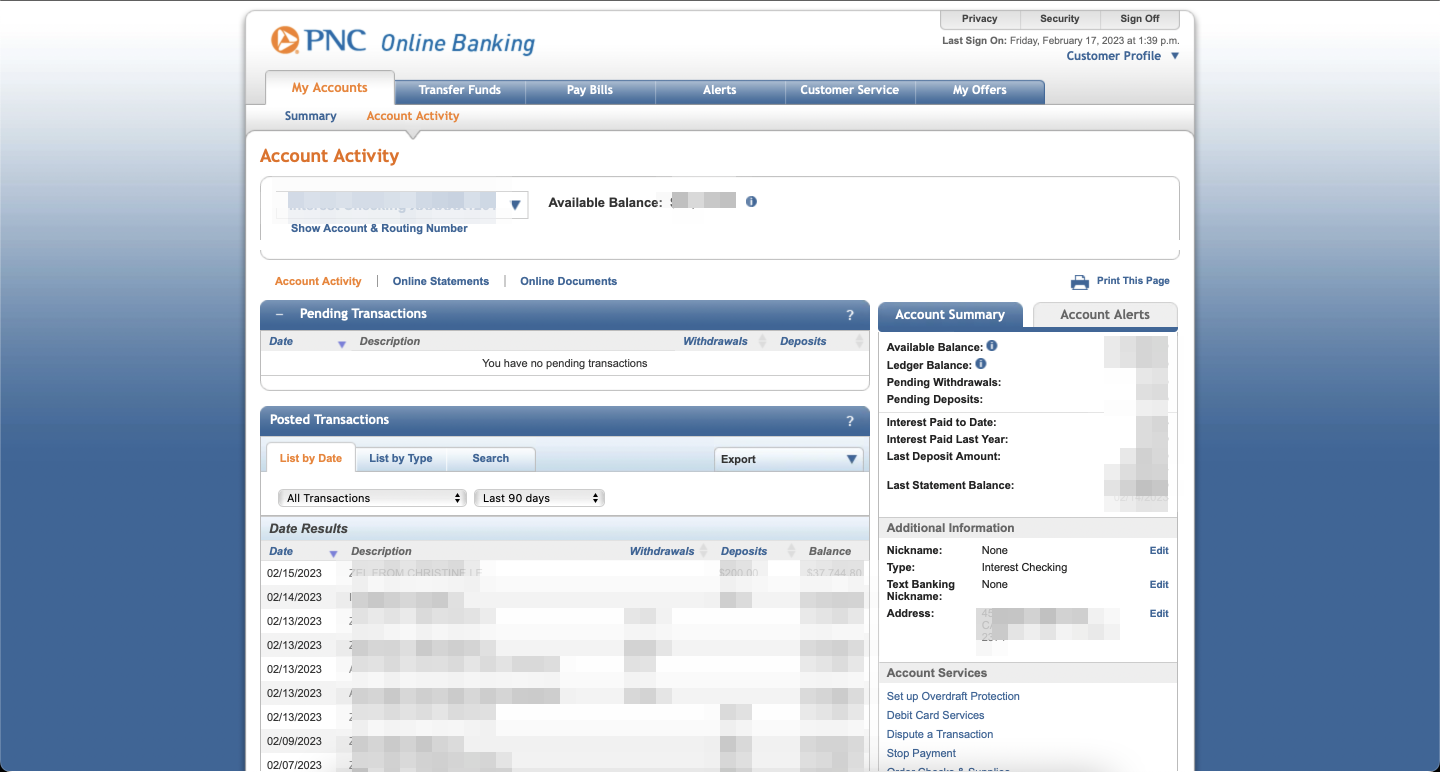This screenshot has height=772, width=1440.
Task: Click info icon next to Ledger Balance
Action: coord(981,364)
